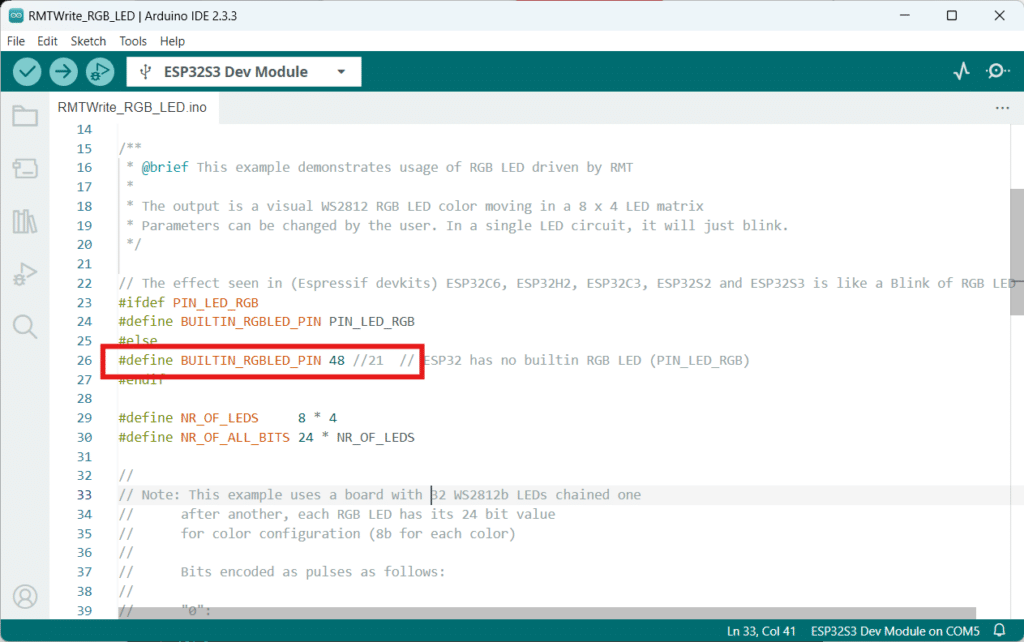Open the Boards Manager sidebar panel

point(25,169)
